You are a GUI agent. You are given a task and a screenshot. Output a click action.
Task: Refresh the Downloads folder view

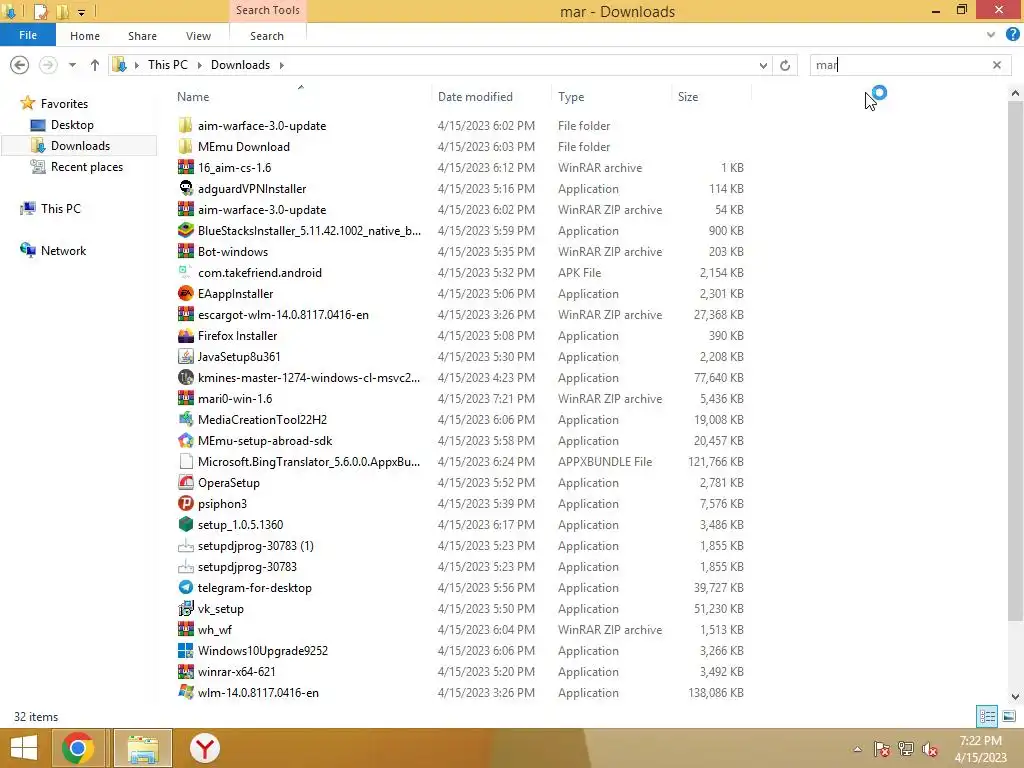[x=785, y=65]
